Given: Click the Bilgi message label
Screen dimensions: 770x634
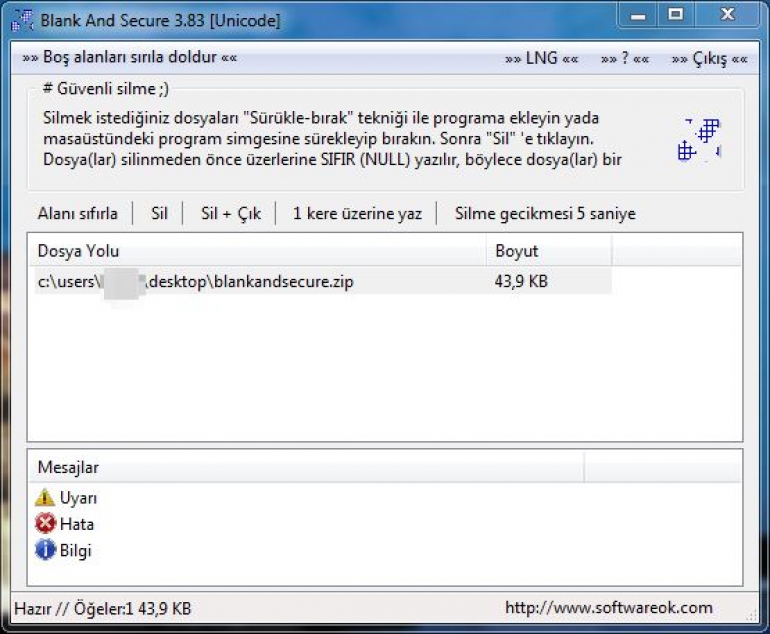Looking at the screenshot, I should pyautogui.click(x=76, y=551).
